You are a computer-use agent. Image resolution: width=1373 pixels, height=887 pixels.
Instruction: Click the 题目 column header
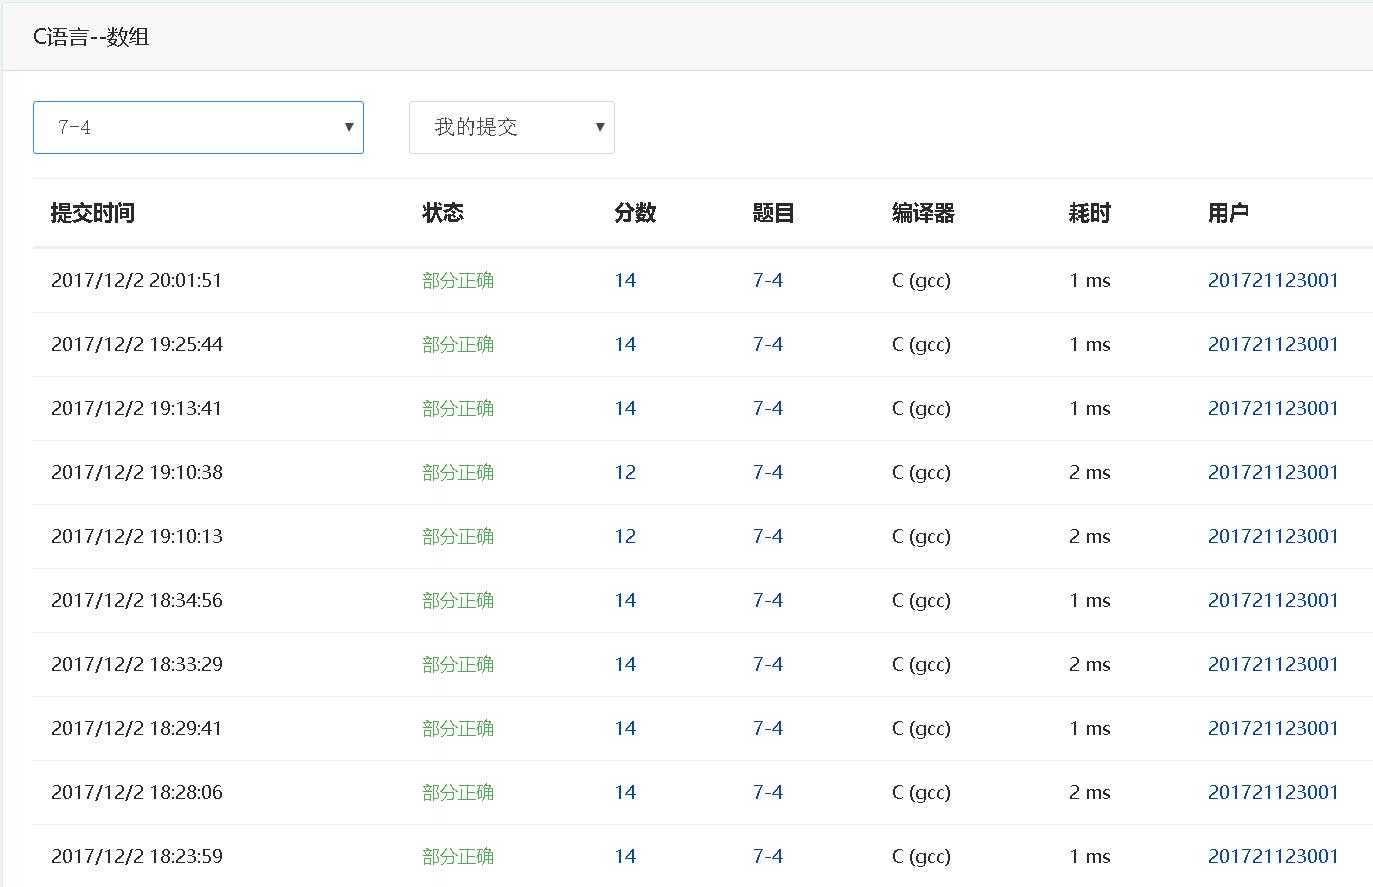(773, 213)
